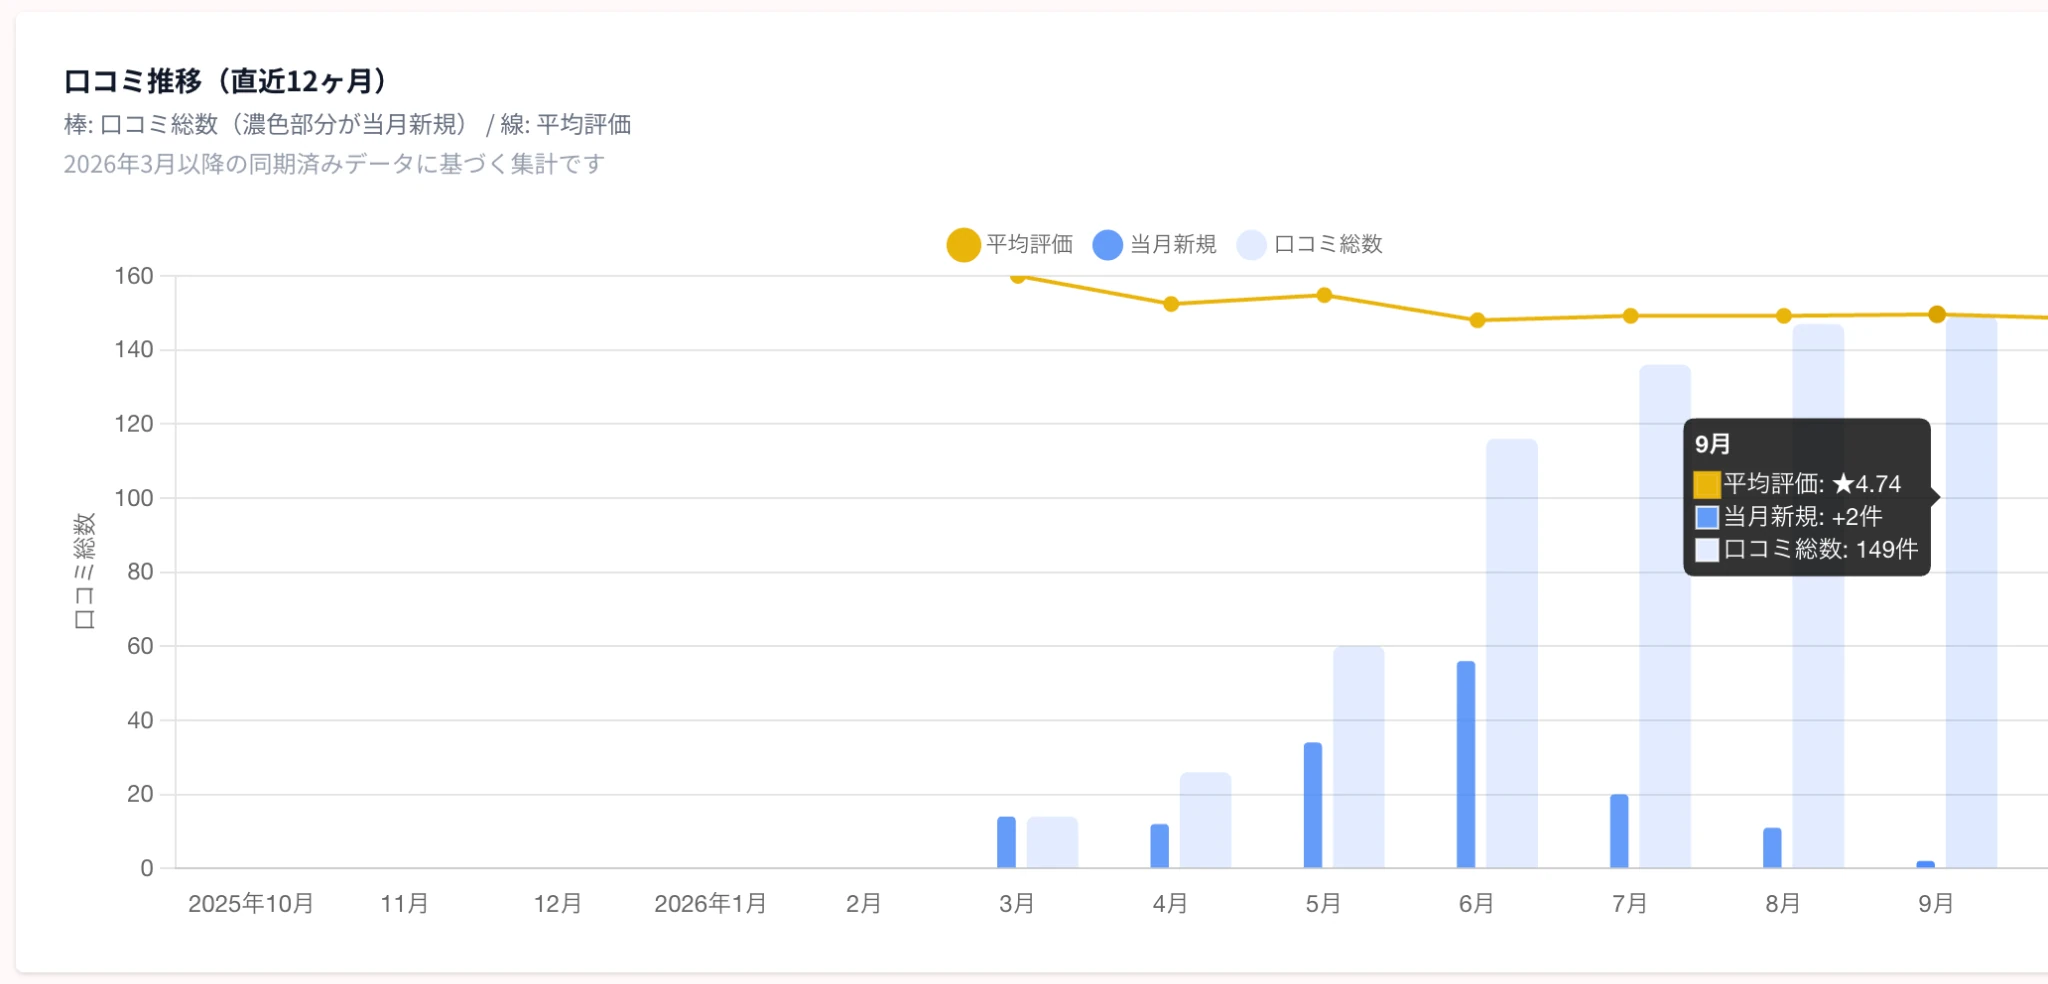The image size is (2048, 984).
Task: Click the y-axis value 100
Action: pos(134,498)
